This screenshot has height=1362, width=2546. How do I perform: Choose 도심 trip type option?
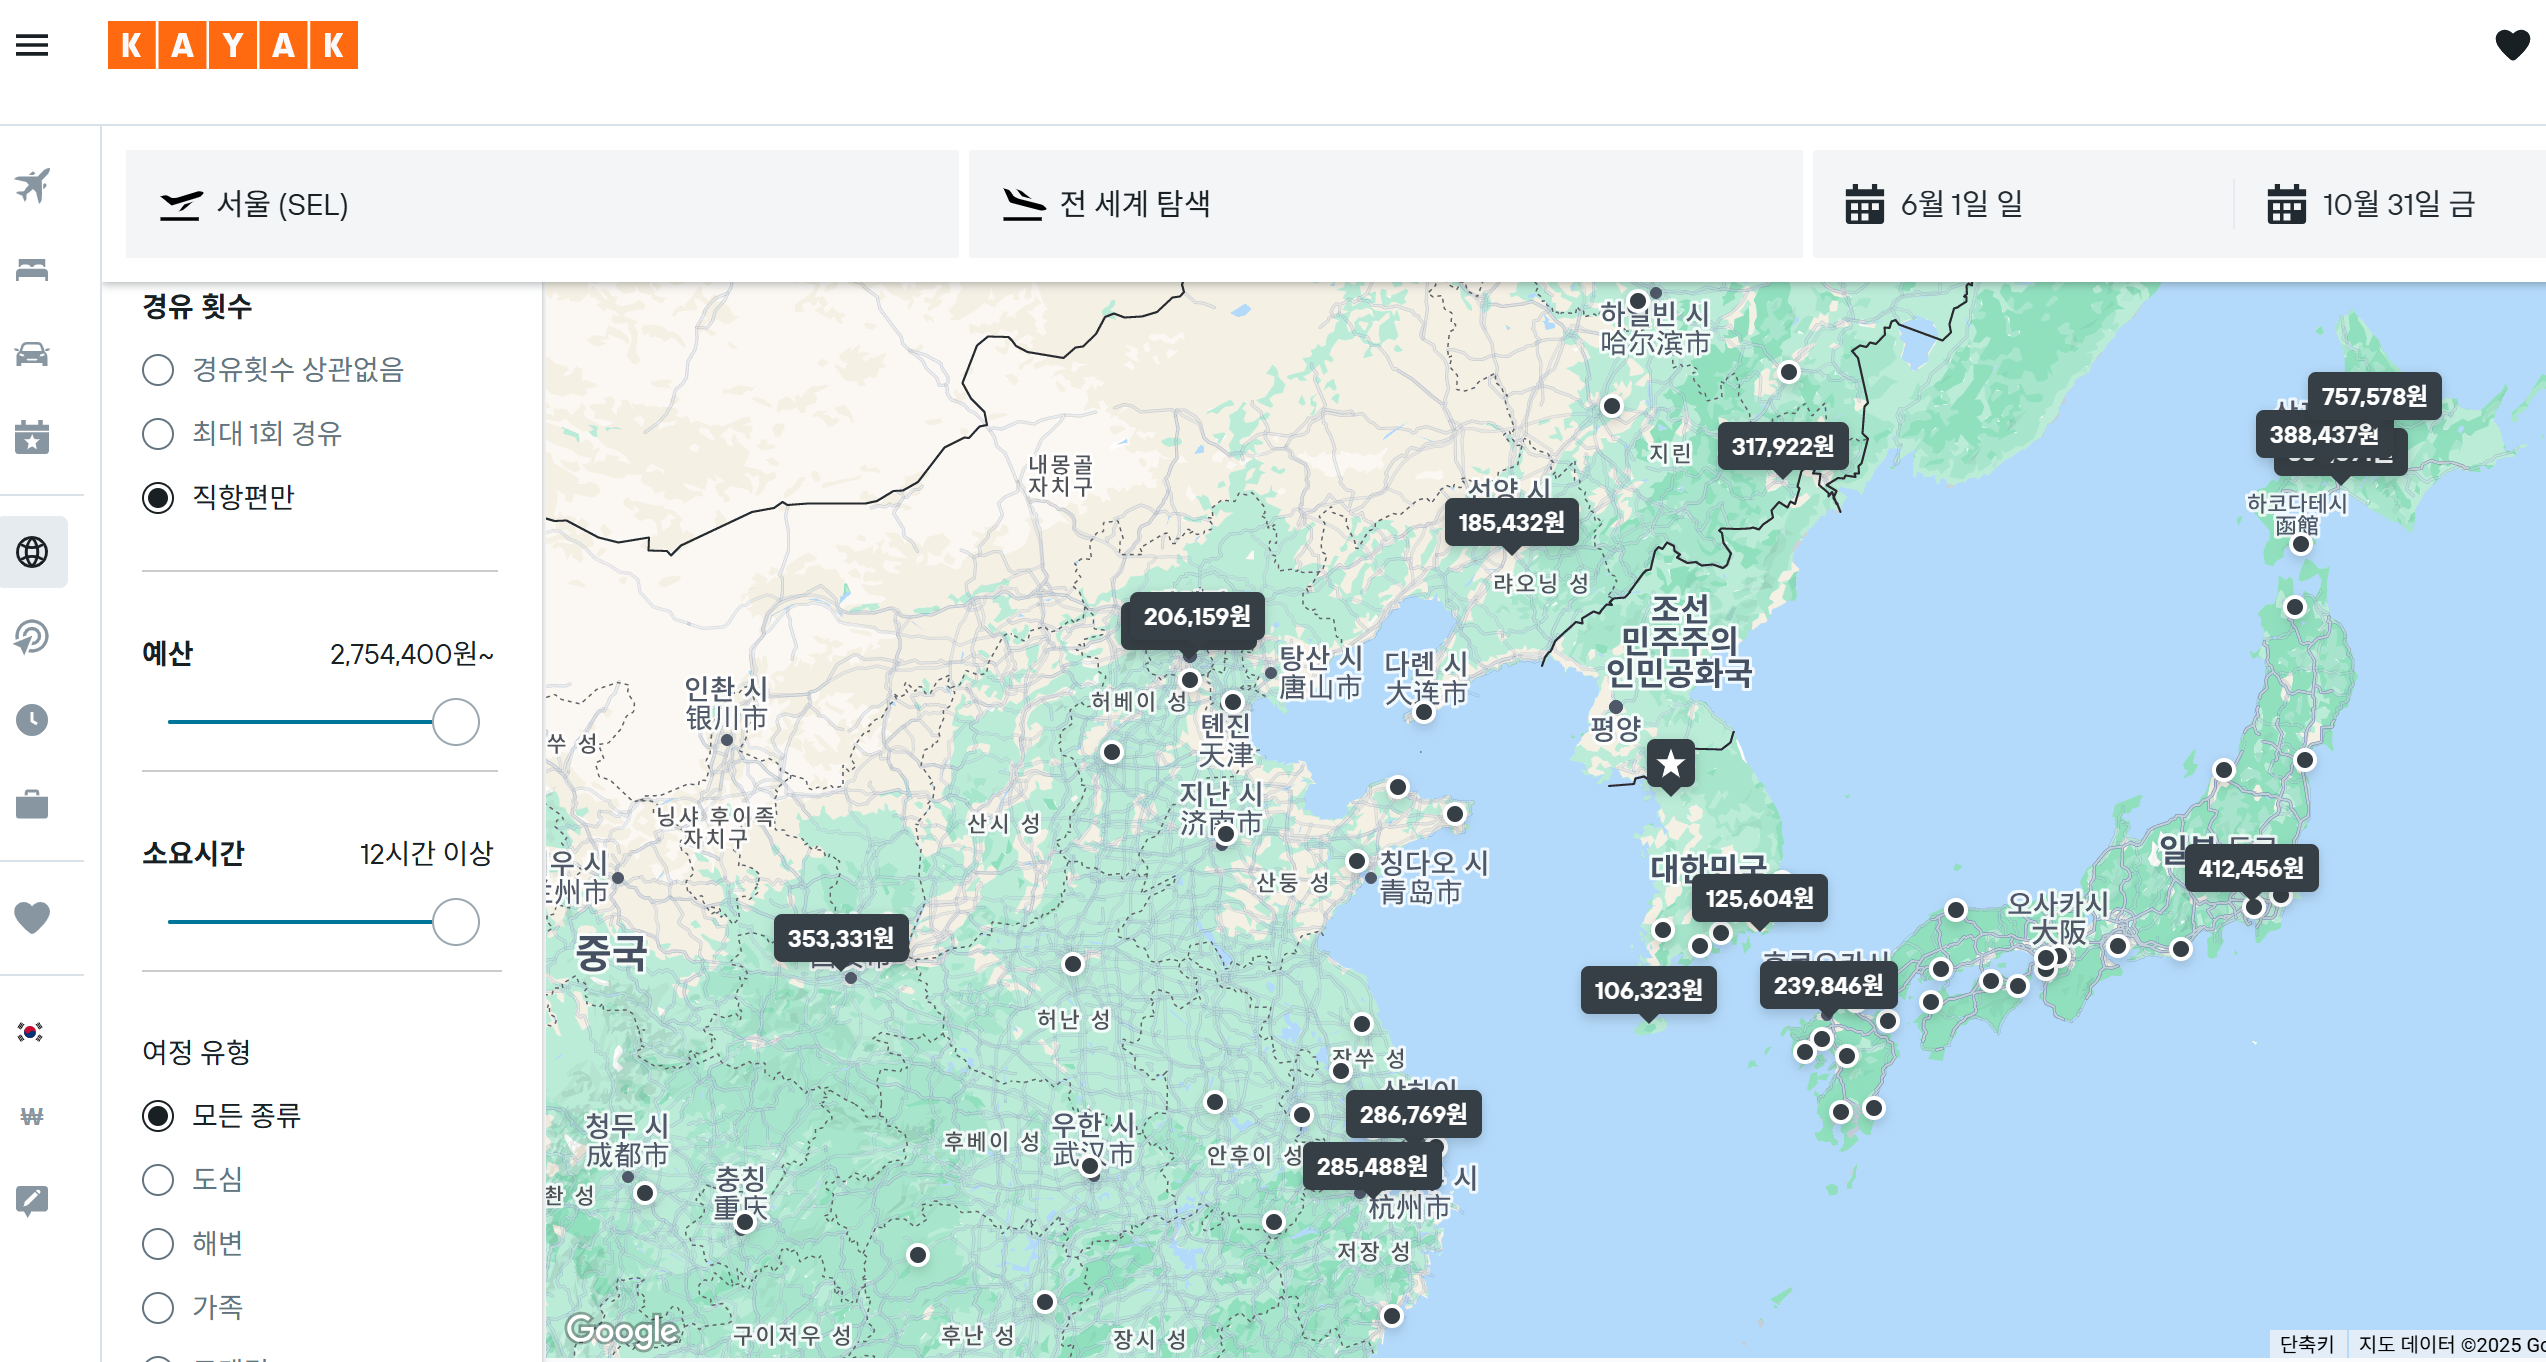click(158, 1180)
